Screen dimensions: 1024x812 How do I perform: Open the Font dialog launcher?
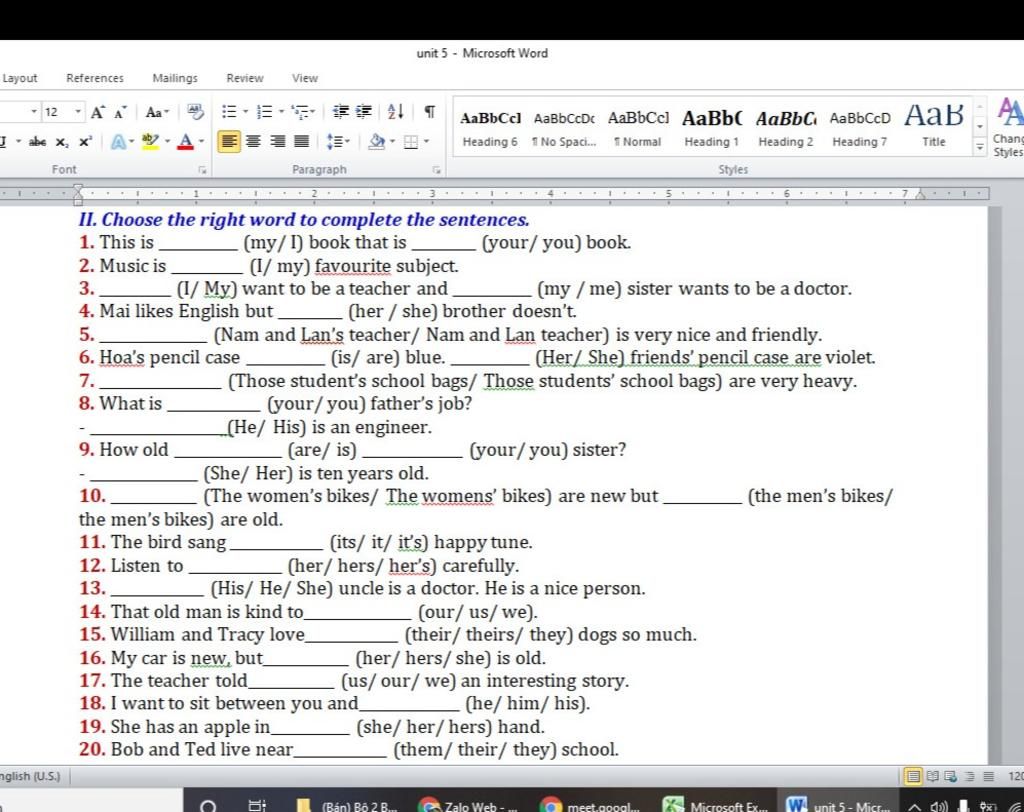202,170
